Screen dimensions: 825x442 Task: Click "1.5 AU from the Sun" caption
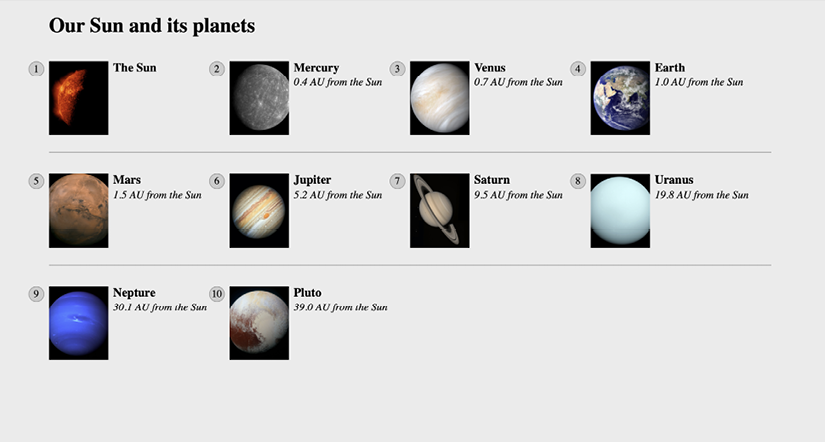[x=157, y=195]
